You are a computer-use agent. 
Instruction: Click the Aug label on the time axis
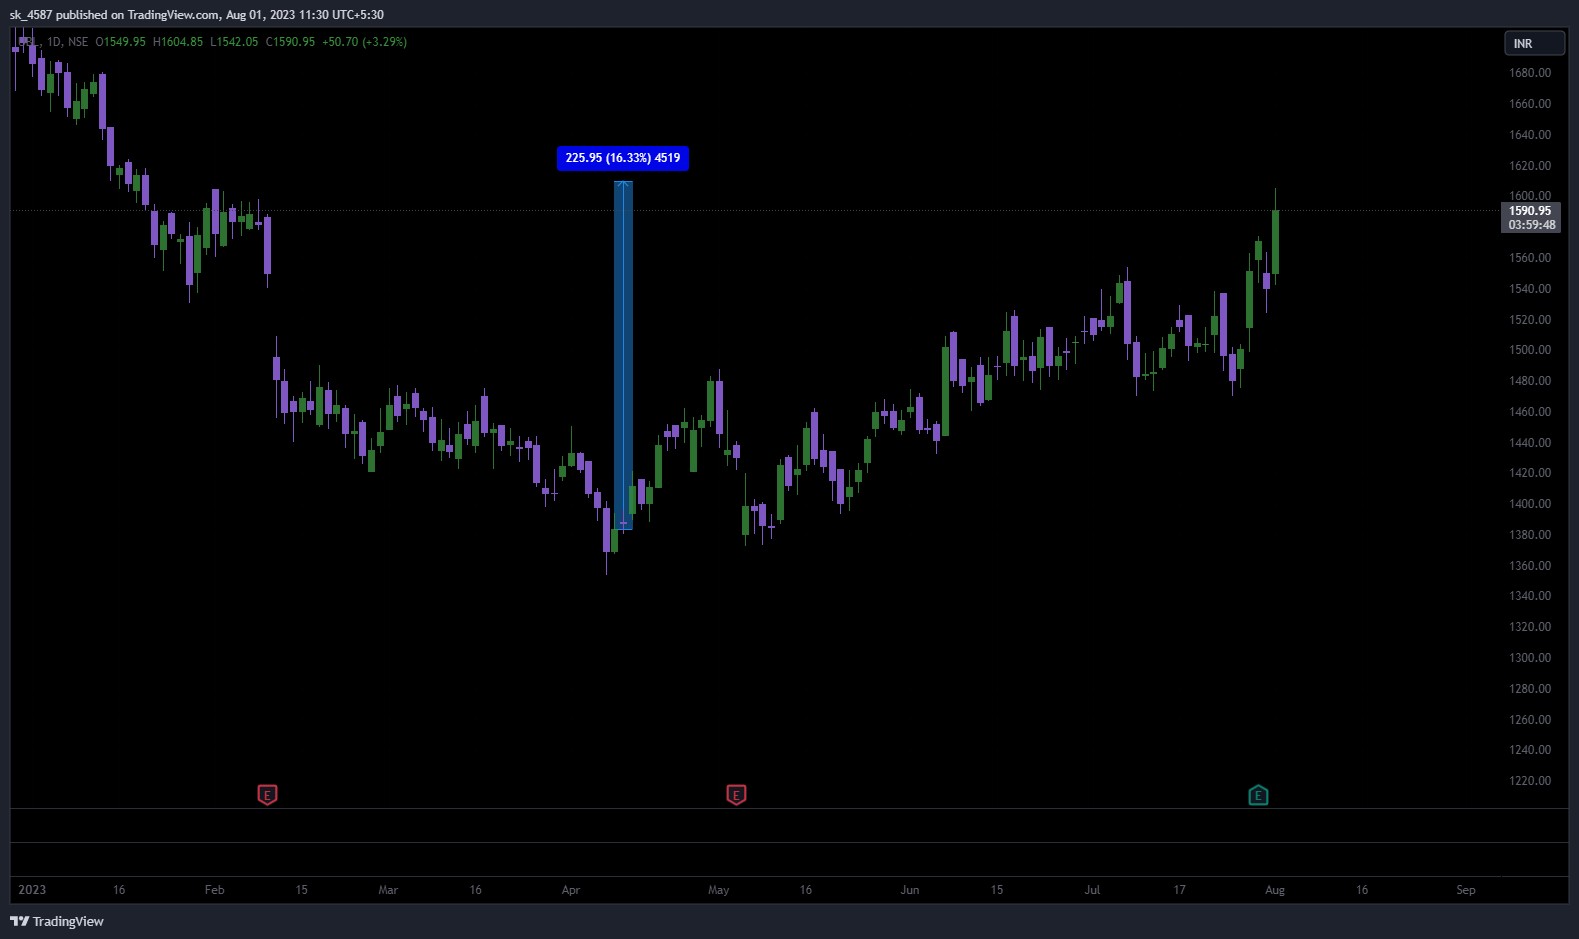(x=1275, y=890)
